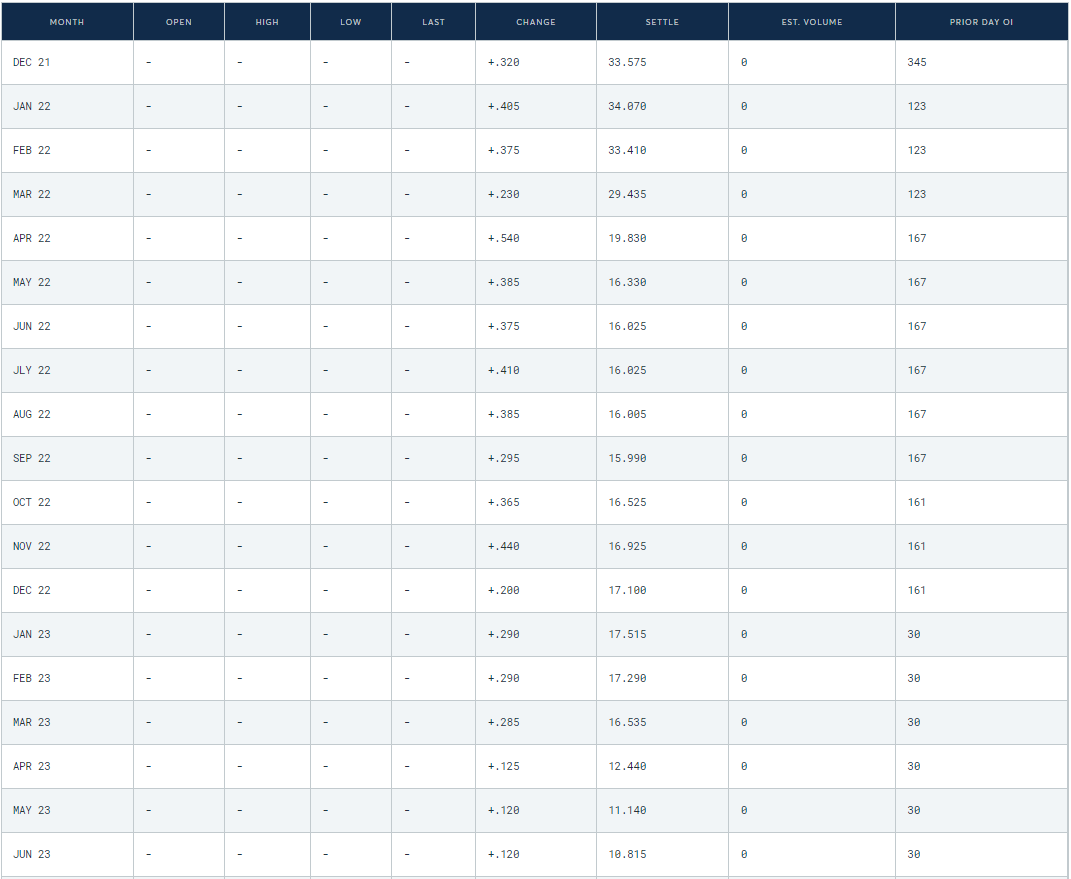
Task: Click the PRIOR DAY OI header
Action: coord(981,22)
